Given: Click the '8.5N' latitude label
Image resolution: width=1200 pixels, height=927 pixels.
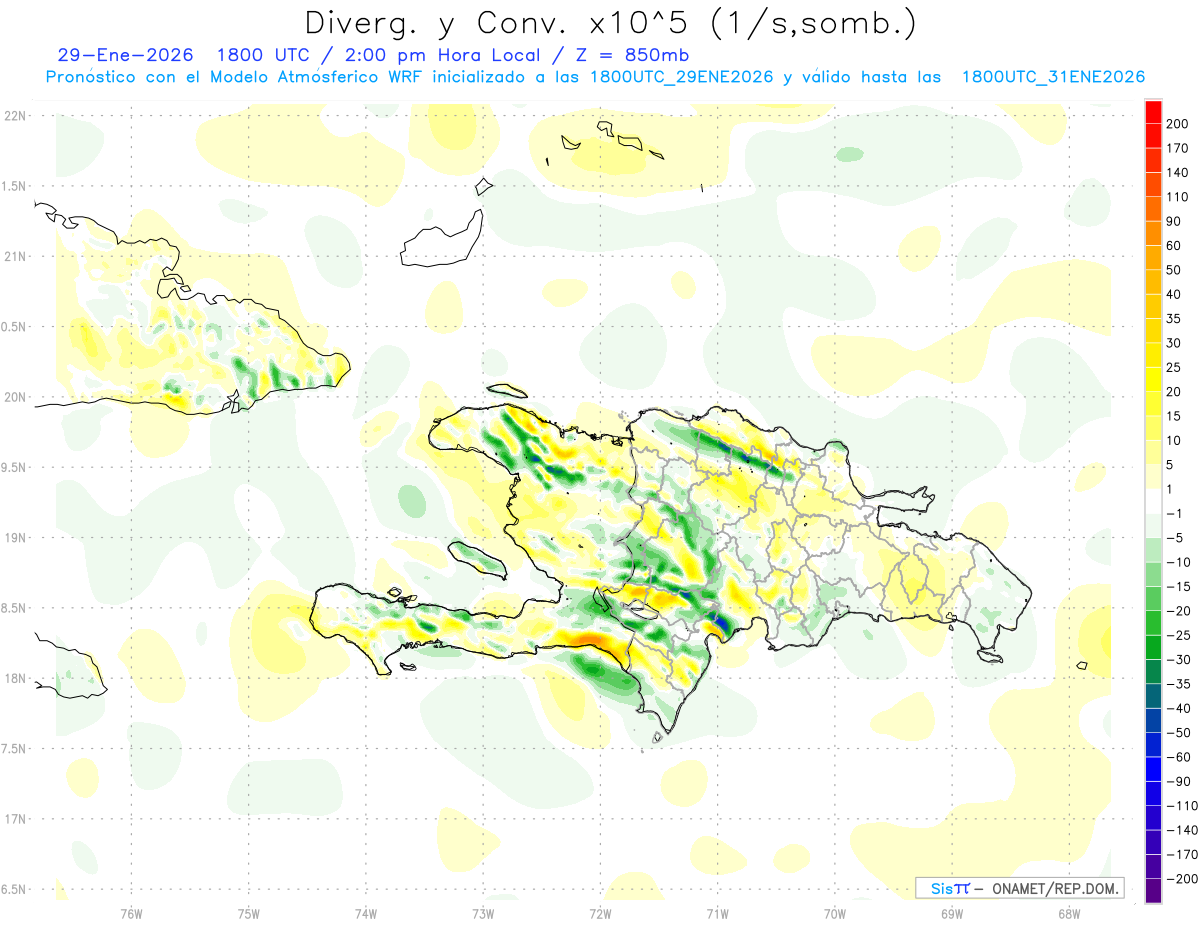Looking at the screenshot, I should (14, 608).
